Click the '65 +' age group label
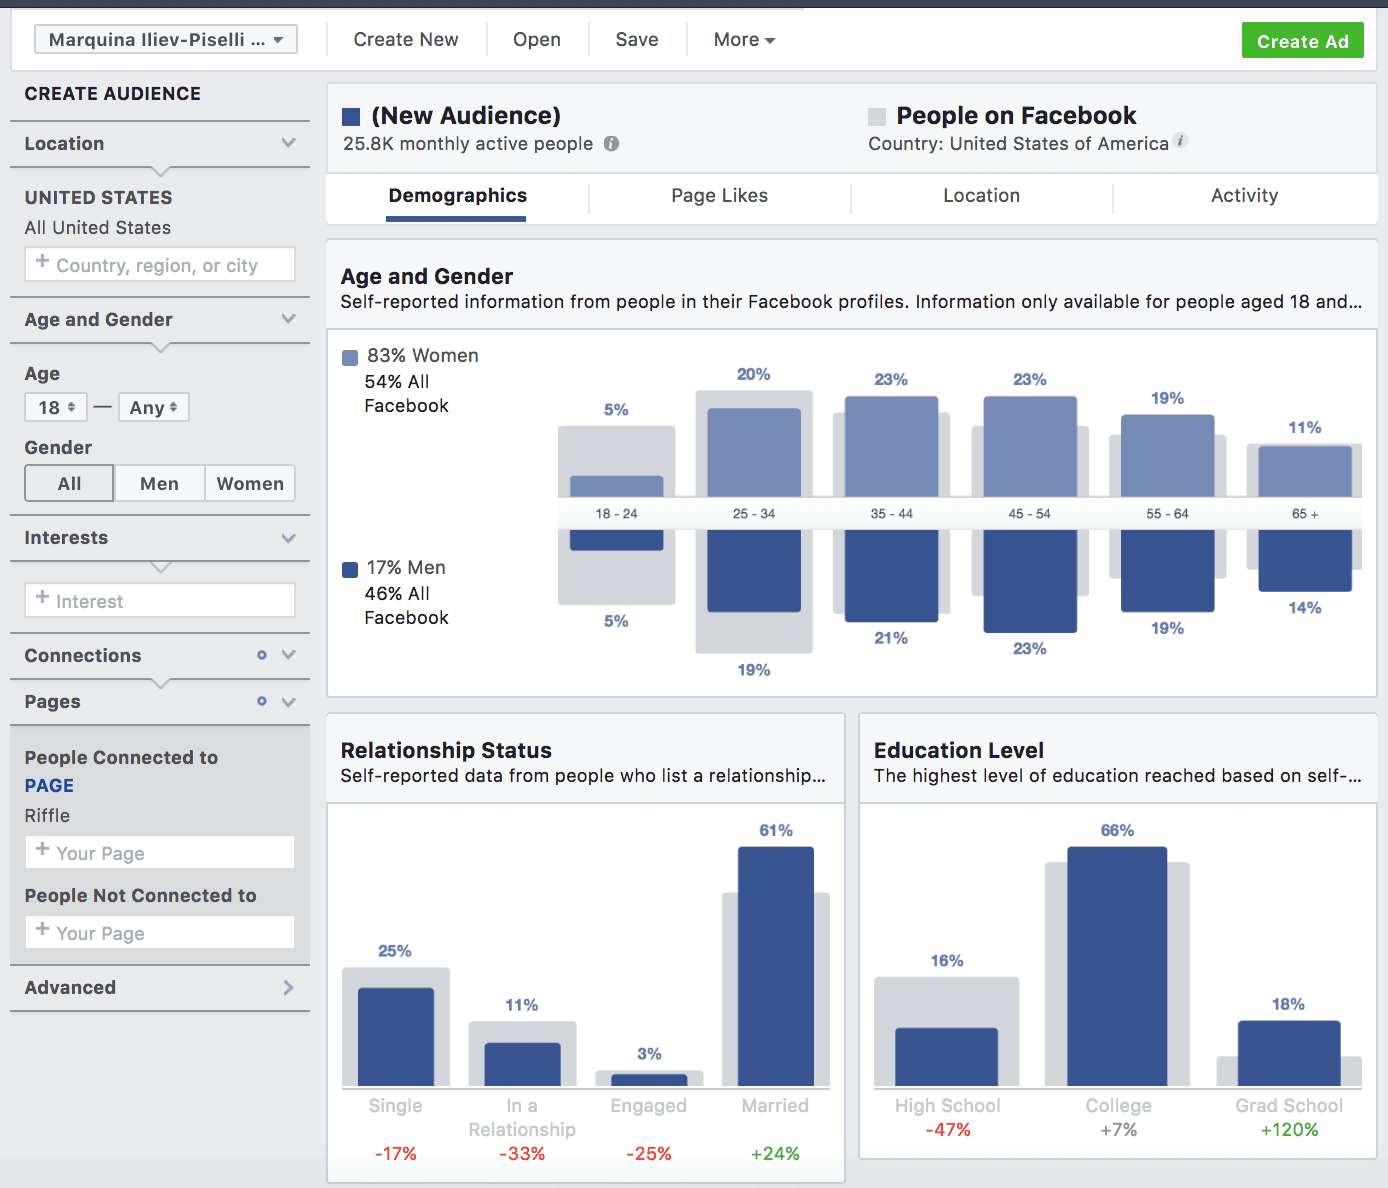The width and height of the screenshot is (1388, 1188). coord(1305,514)
